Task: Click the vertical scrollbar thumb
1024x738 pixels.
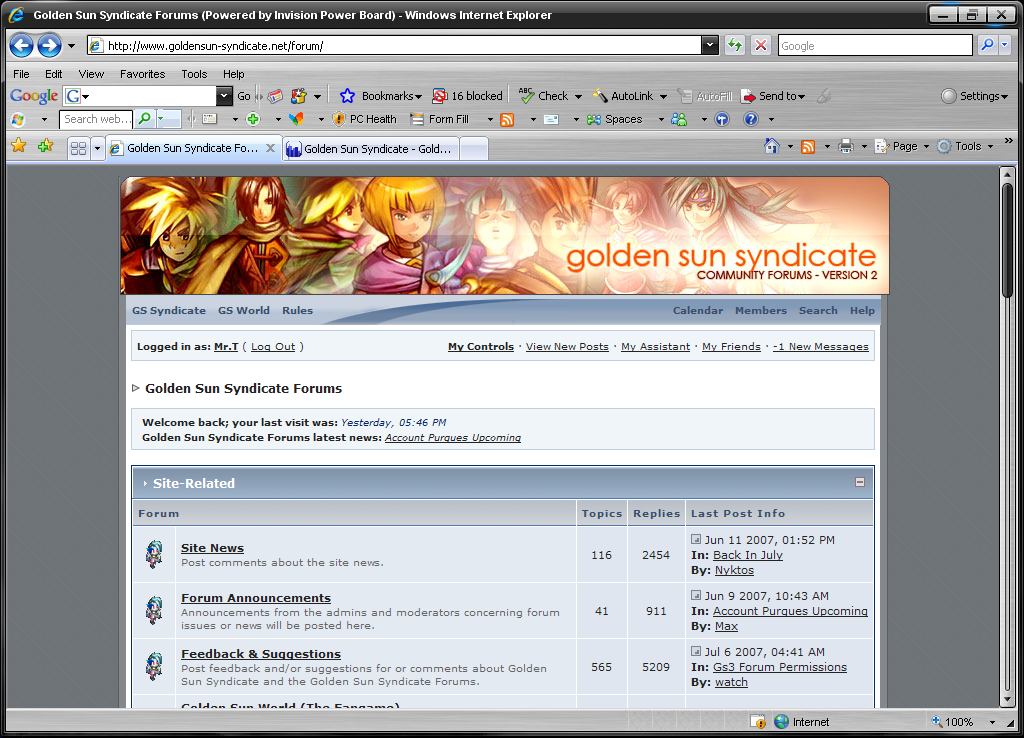Action: tap(1008, 239)
